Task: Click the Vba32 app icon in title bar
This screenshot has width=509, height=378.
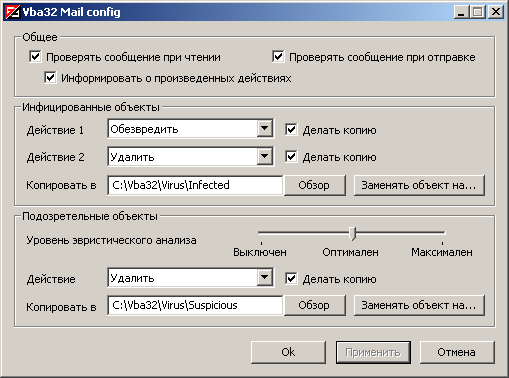Action: pos(13,12)
